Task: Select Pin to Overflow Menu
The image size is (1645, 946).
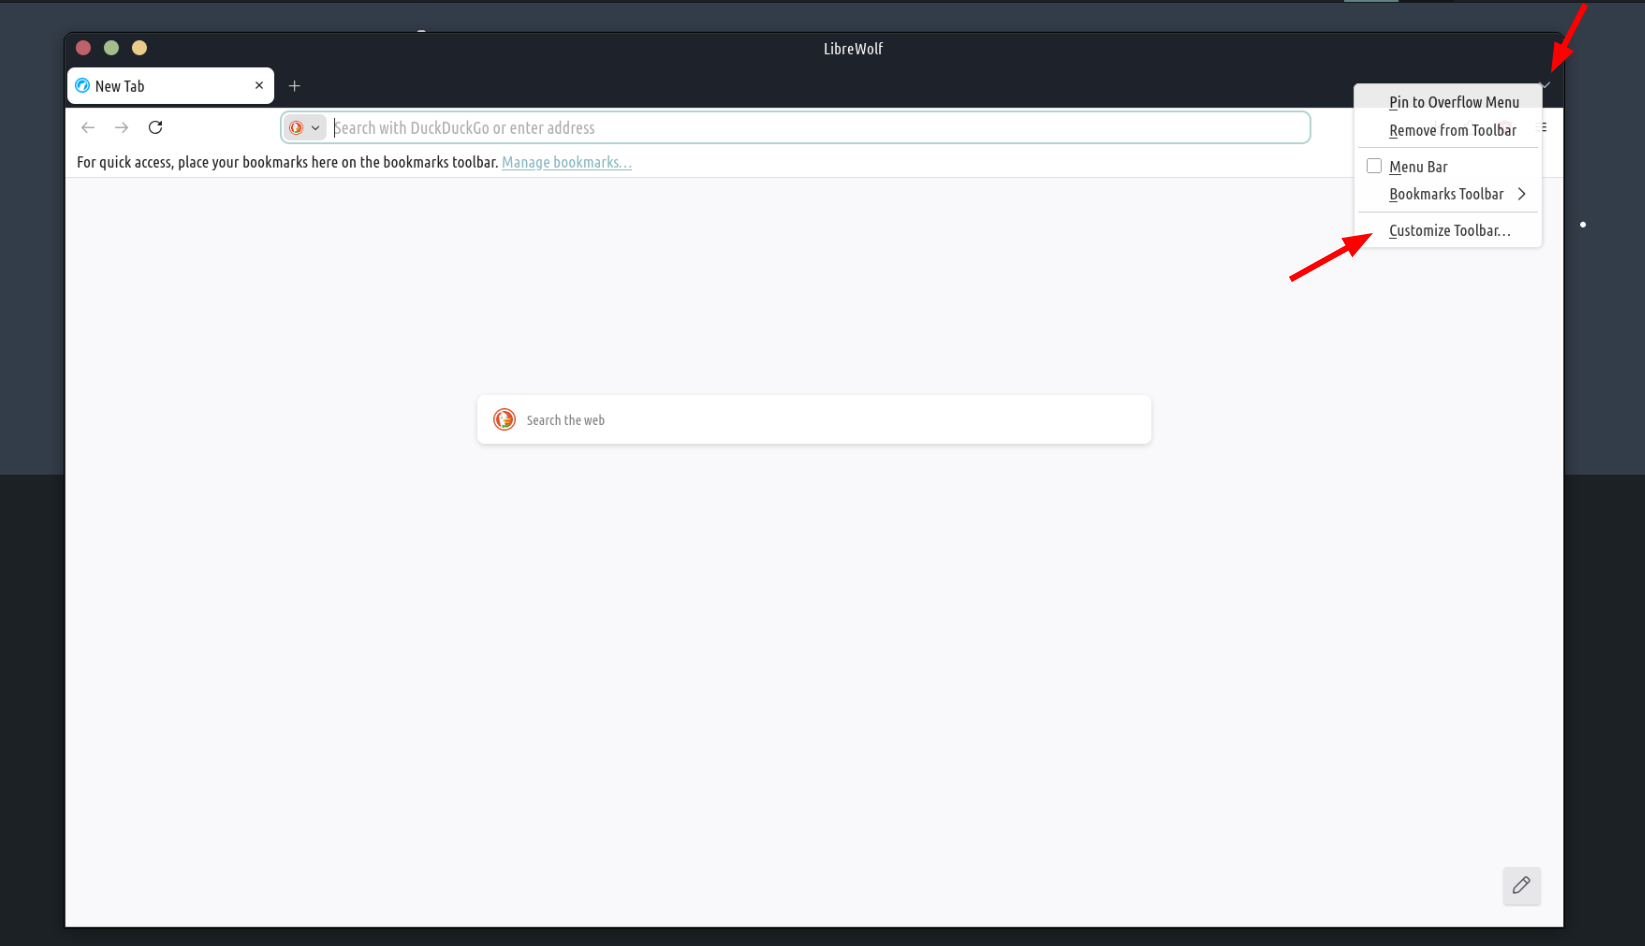Action: pyautogui.click(x=1453, y=102)
